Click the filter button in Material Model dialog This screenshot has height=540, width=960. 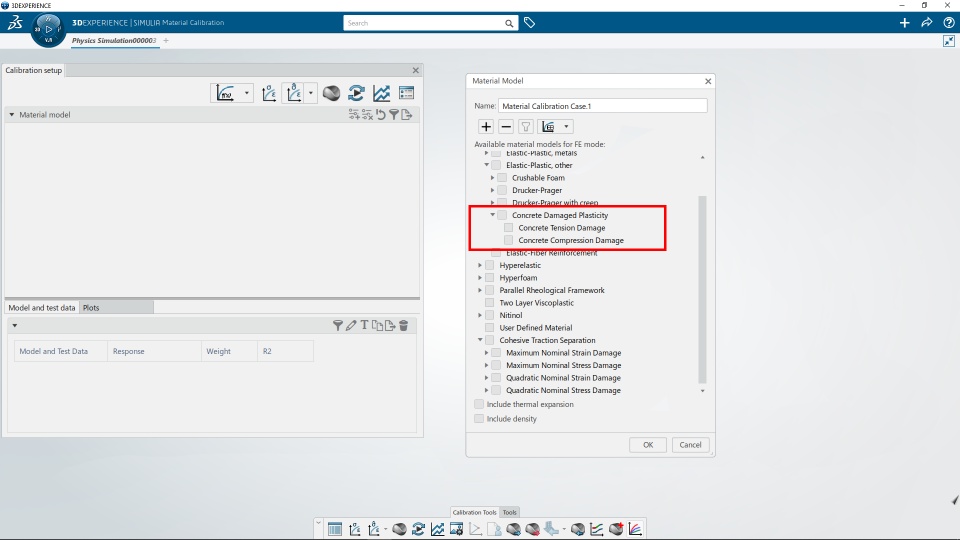[525, 127]
